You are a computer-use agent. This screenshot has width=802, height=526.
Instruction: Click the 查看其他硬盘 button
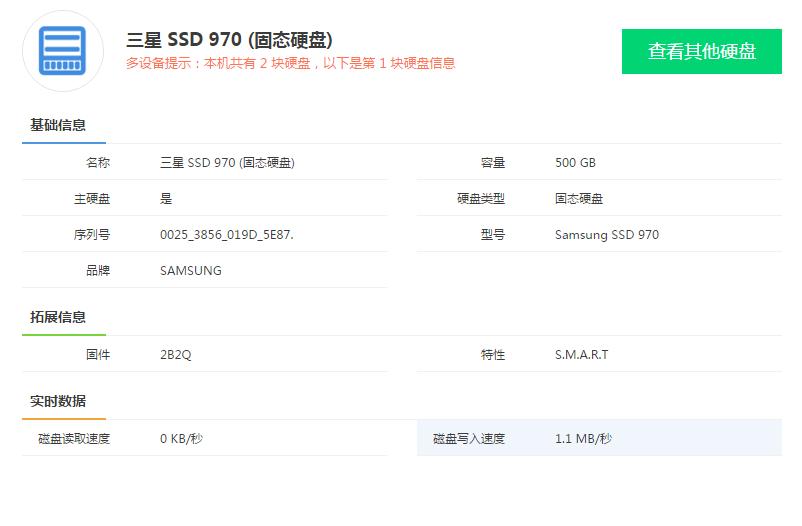[701, 51]
